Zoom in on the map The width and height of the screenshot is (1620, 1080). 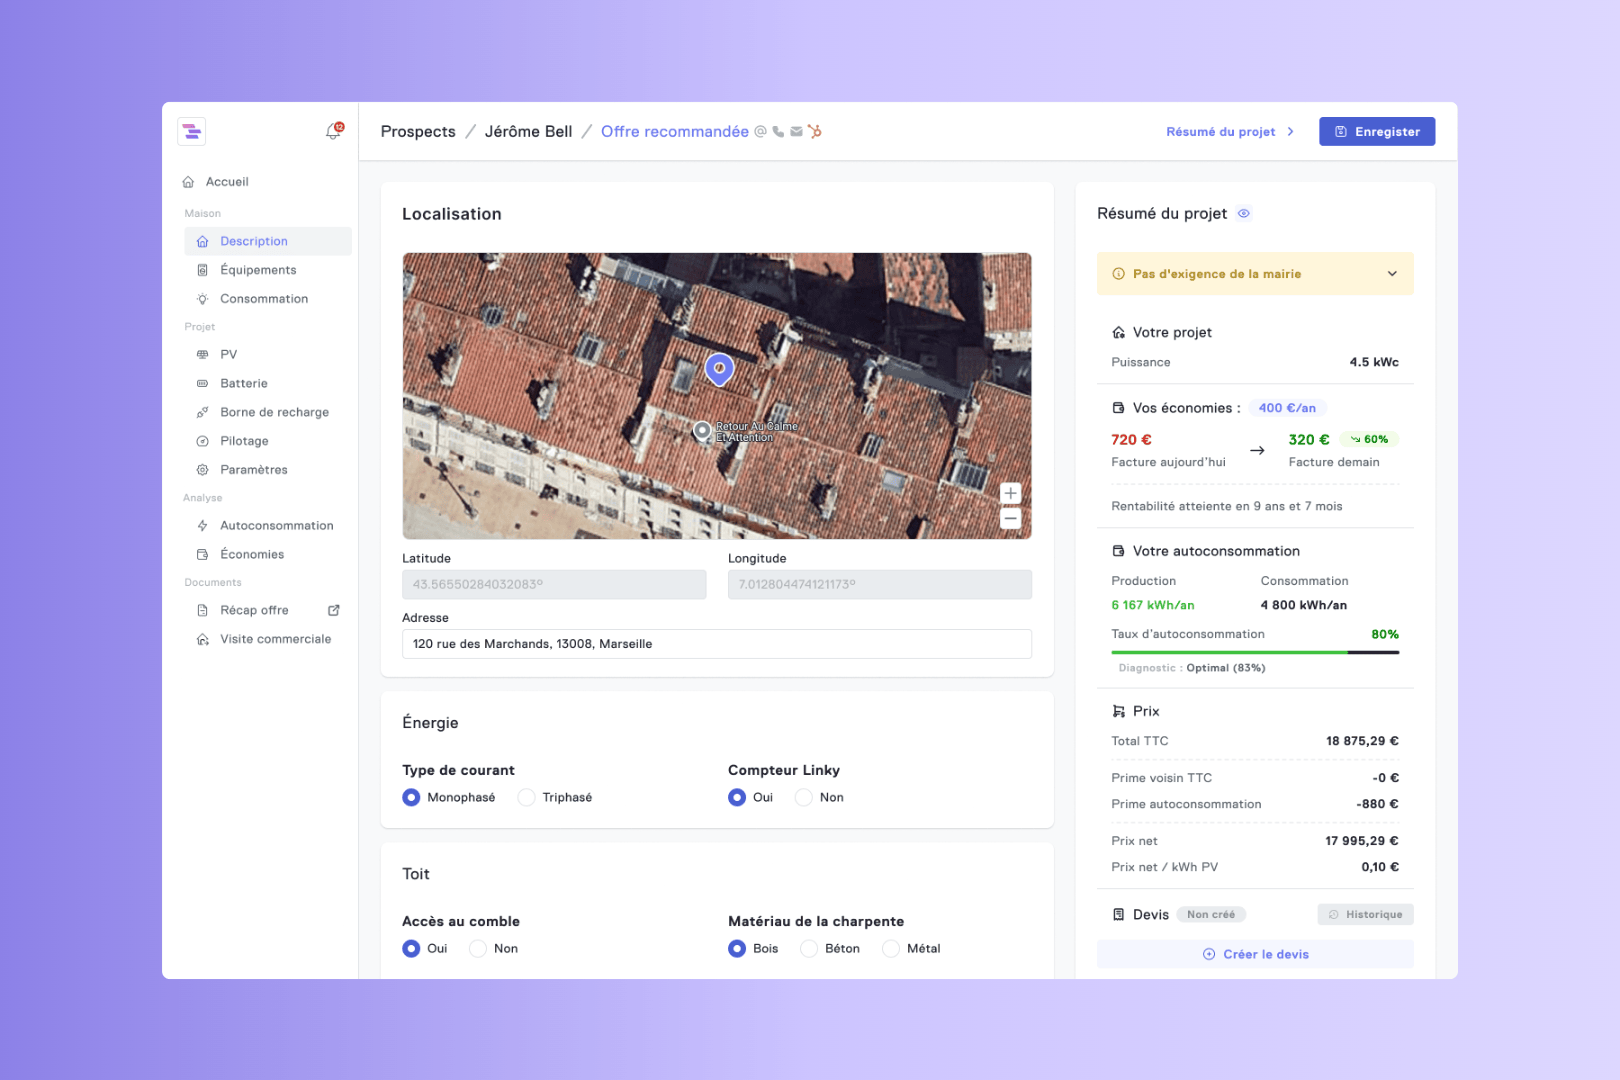pos(1010,493)
